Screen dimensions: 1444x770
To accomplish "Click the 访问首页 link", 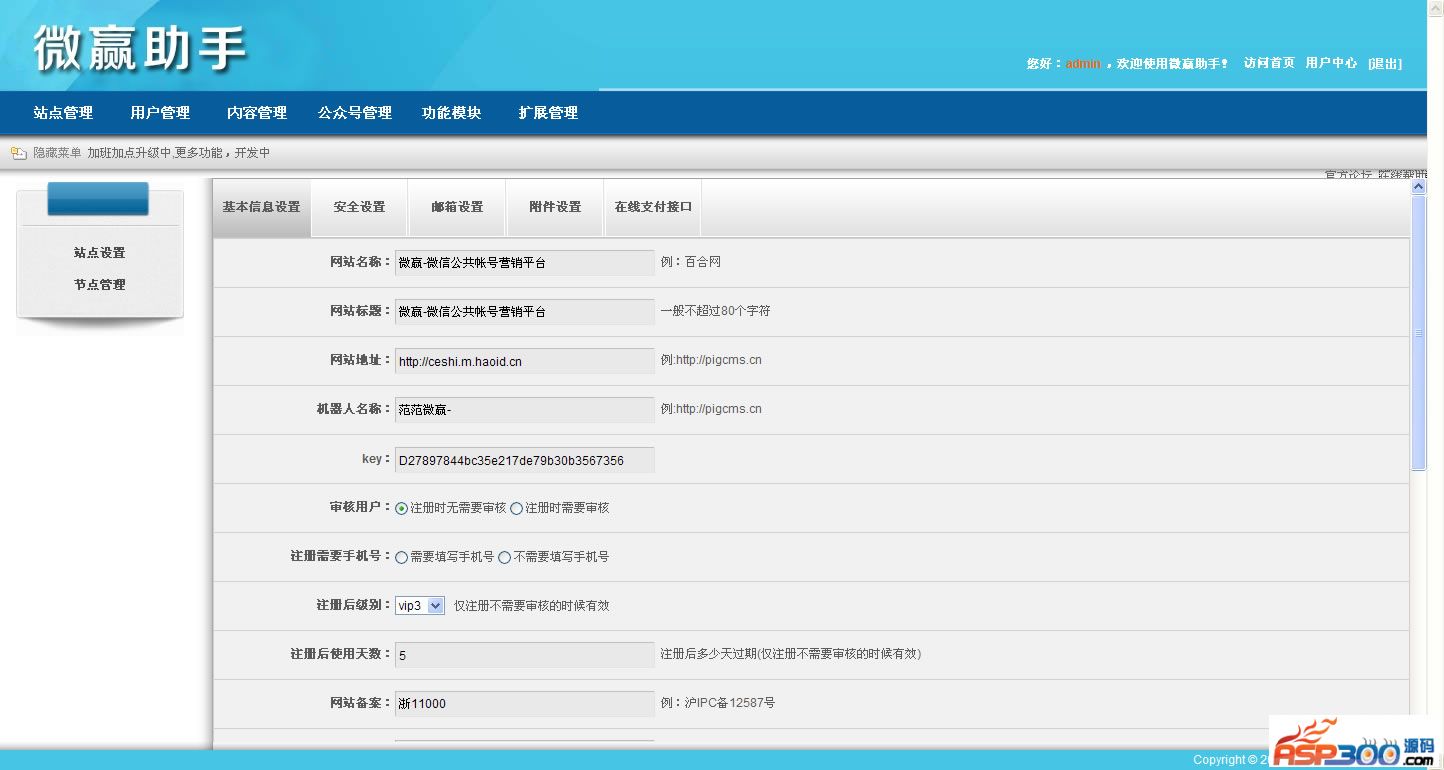I will [1269, 63].
